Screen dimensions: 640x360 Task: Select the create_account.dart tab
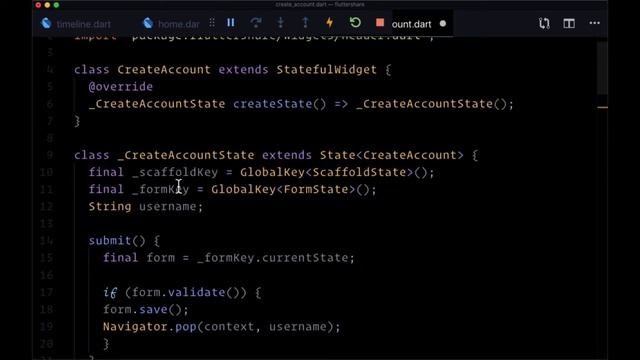(411, 24)
